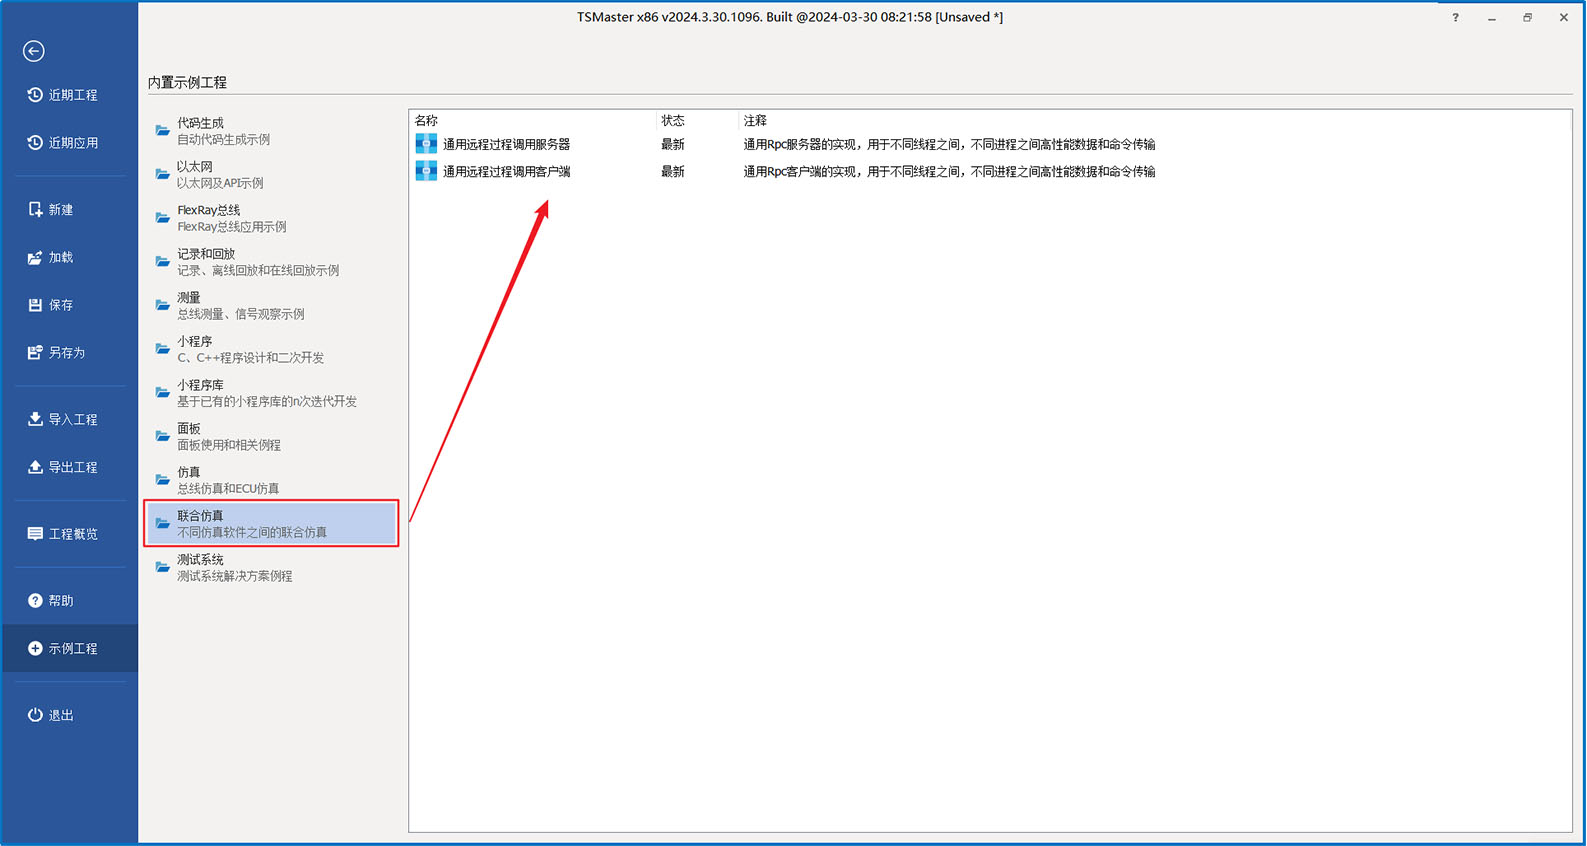The image size is (1587, 846).
Task: Click folder icon beside FlexRay总线
Action: click(162, 218)
